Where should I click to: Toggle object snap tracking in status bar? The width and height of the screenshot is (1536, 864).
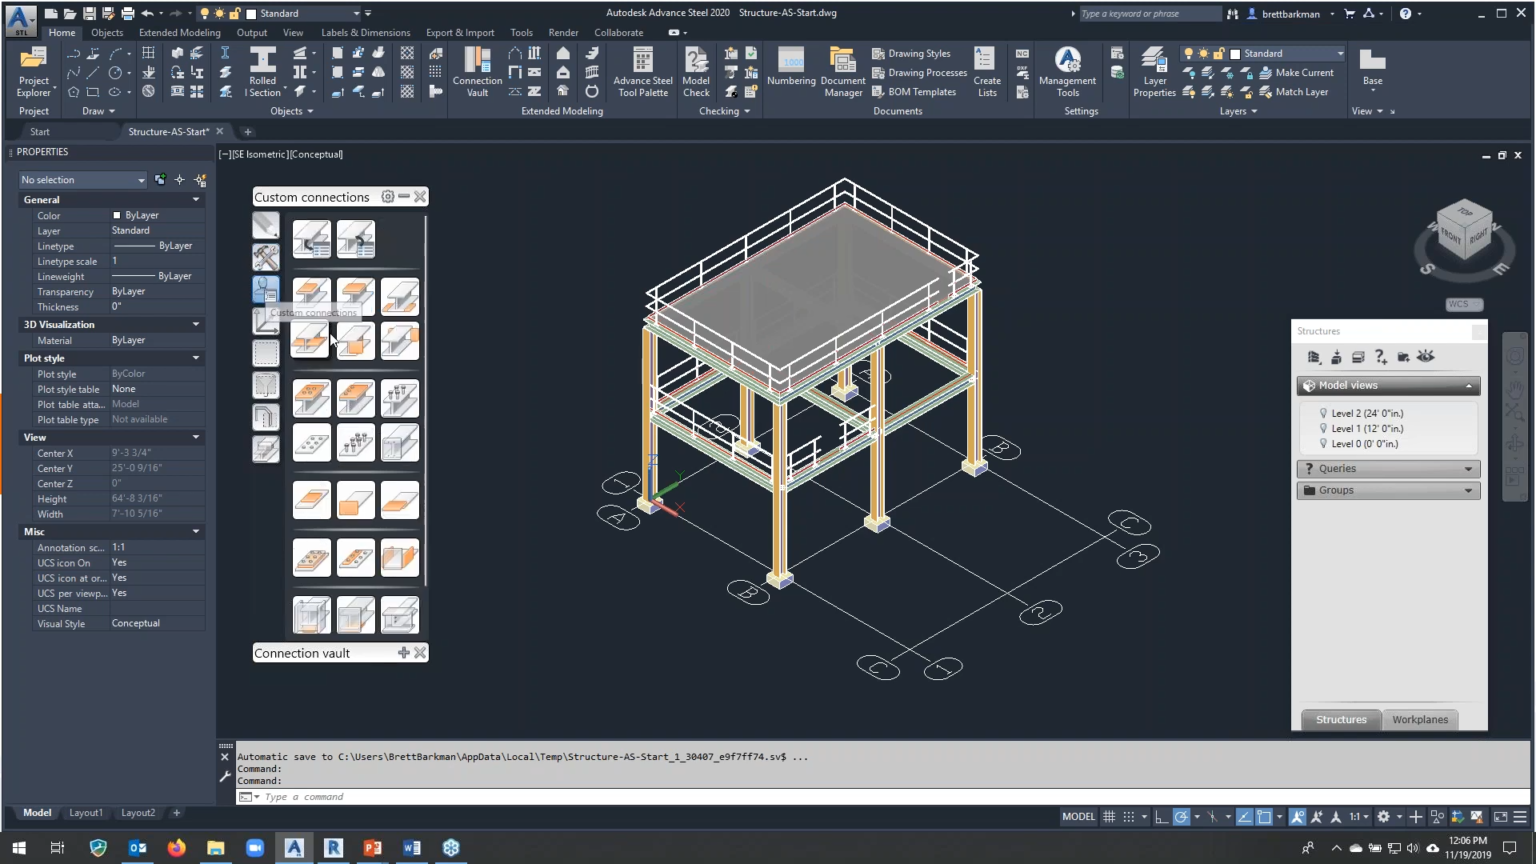(x=1245, y=817)
